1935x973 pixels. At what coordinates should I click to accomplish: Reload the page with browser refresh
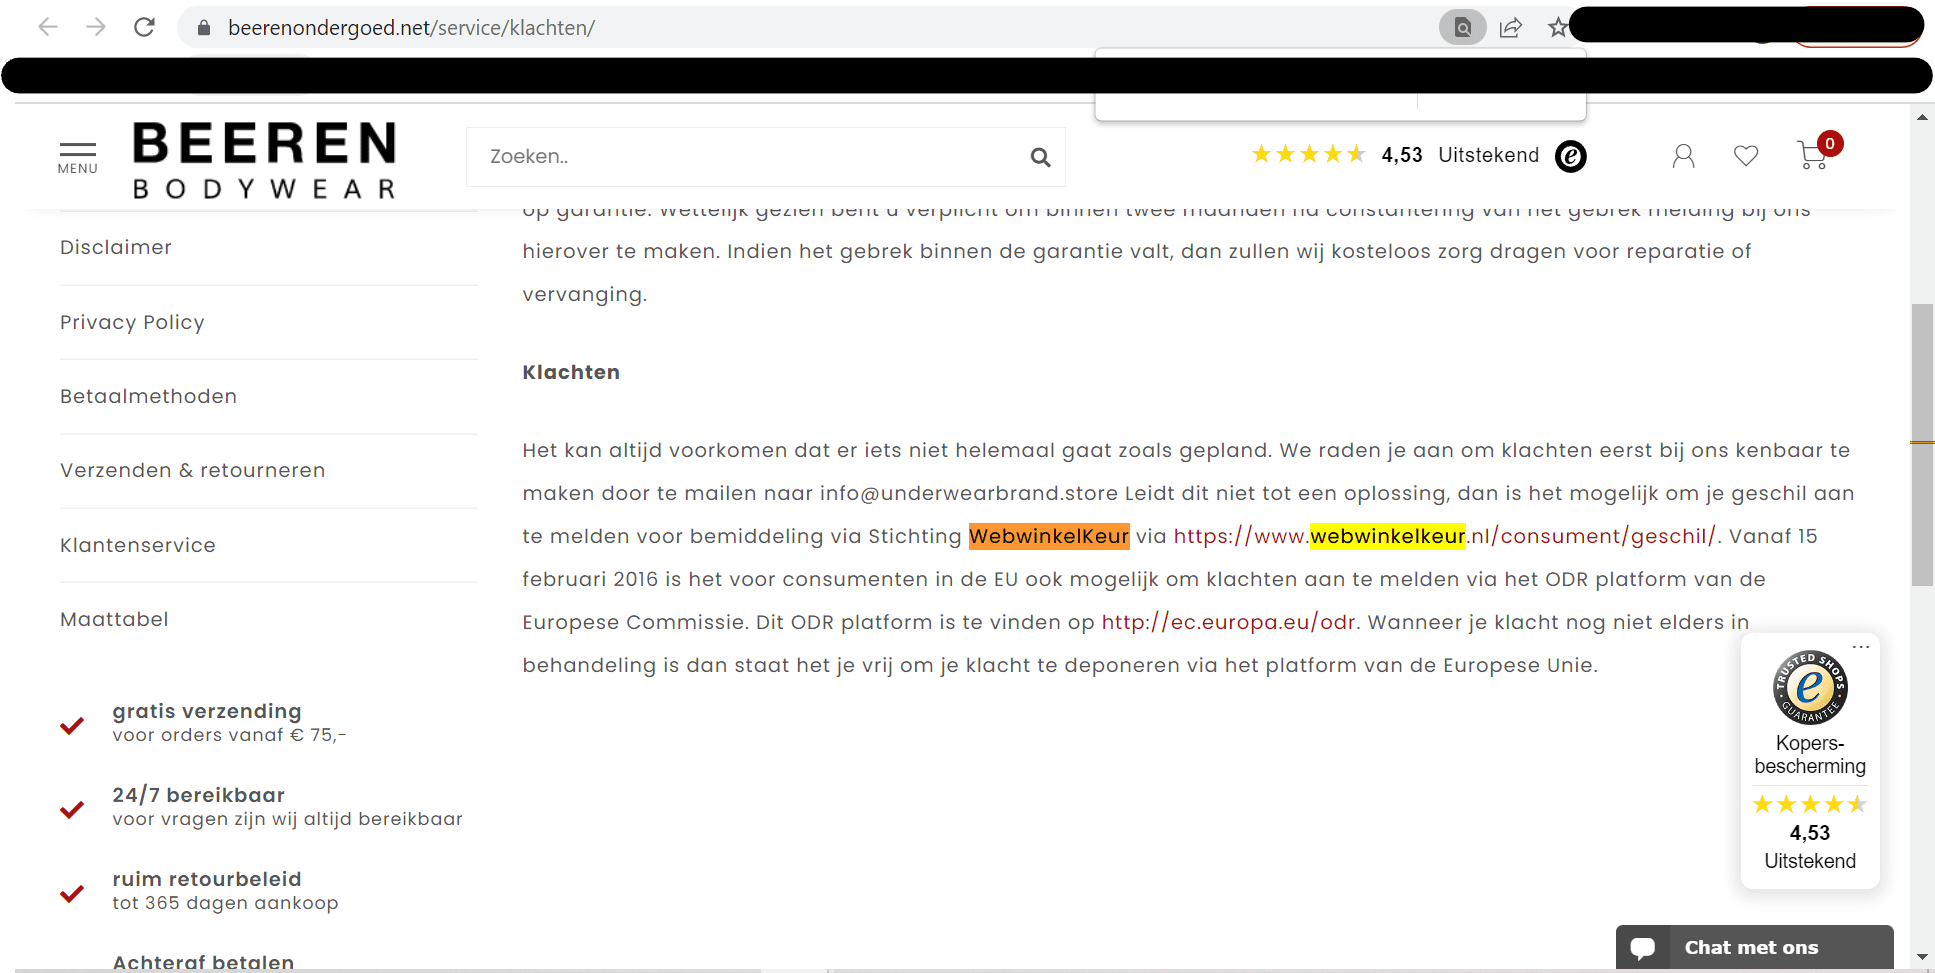[144, 27]
